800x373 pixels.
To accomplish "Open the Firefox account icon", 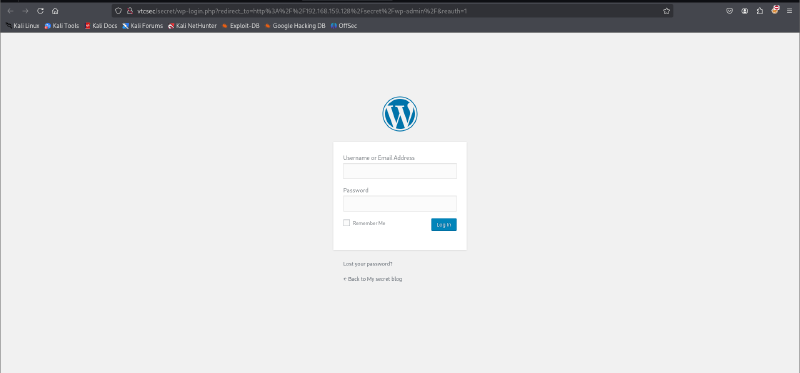I will (745, 11).
